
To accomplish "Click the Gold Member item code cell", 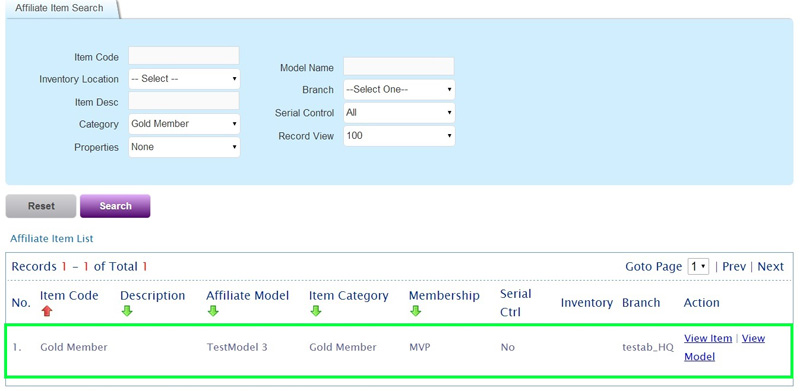I will pyautogui.click(x=74, y=347).
